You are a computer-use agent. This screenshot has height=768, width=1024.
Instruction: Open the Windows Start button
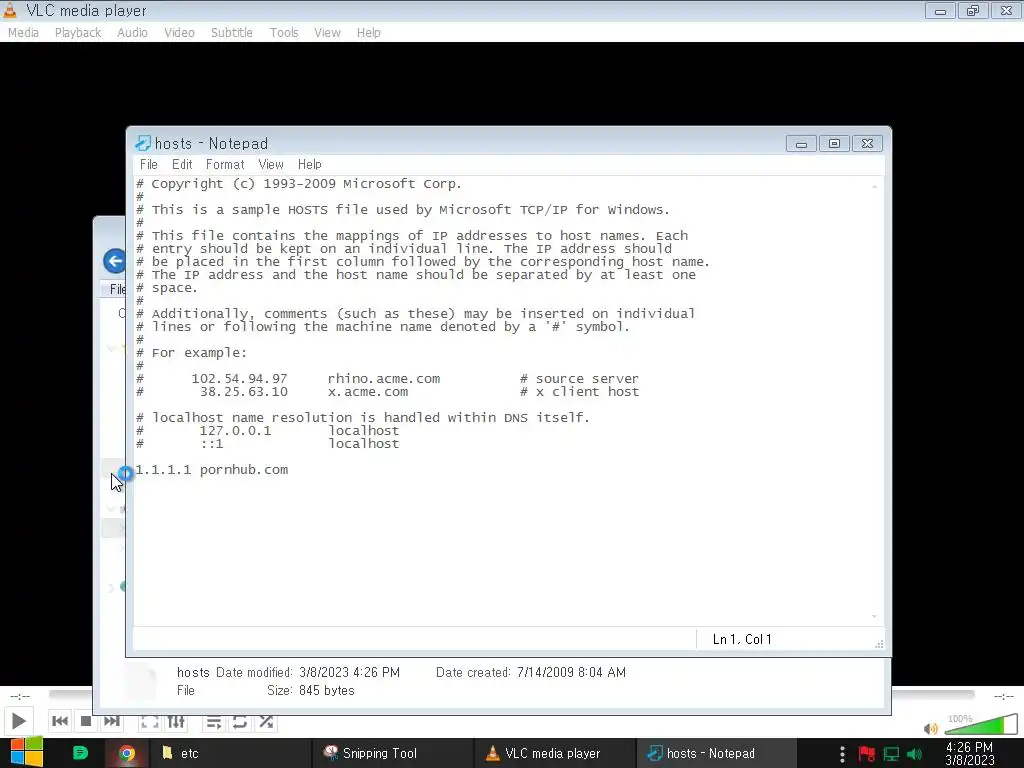pyautogui.click(x=26, y=753)
